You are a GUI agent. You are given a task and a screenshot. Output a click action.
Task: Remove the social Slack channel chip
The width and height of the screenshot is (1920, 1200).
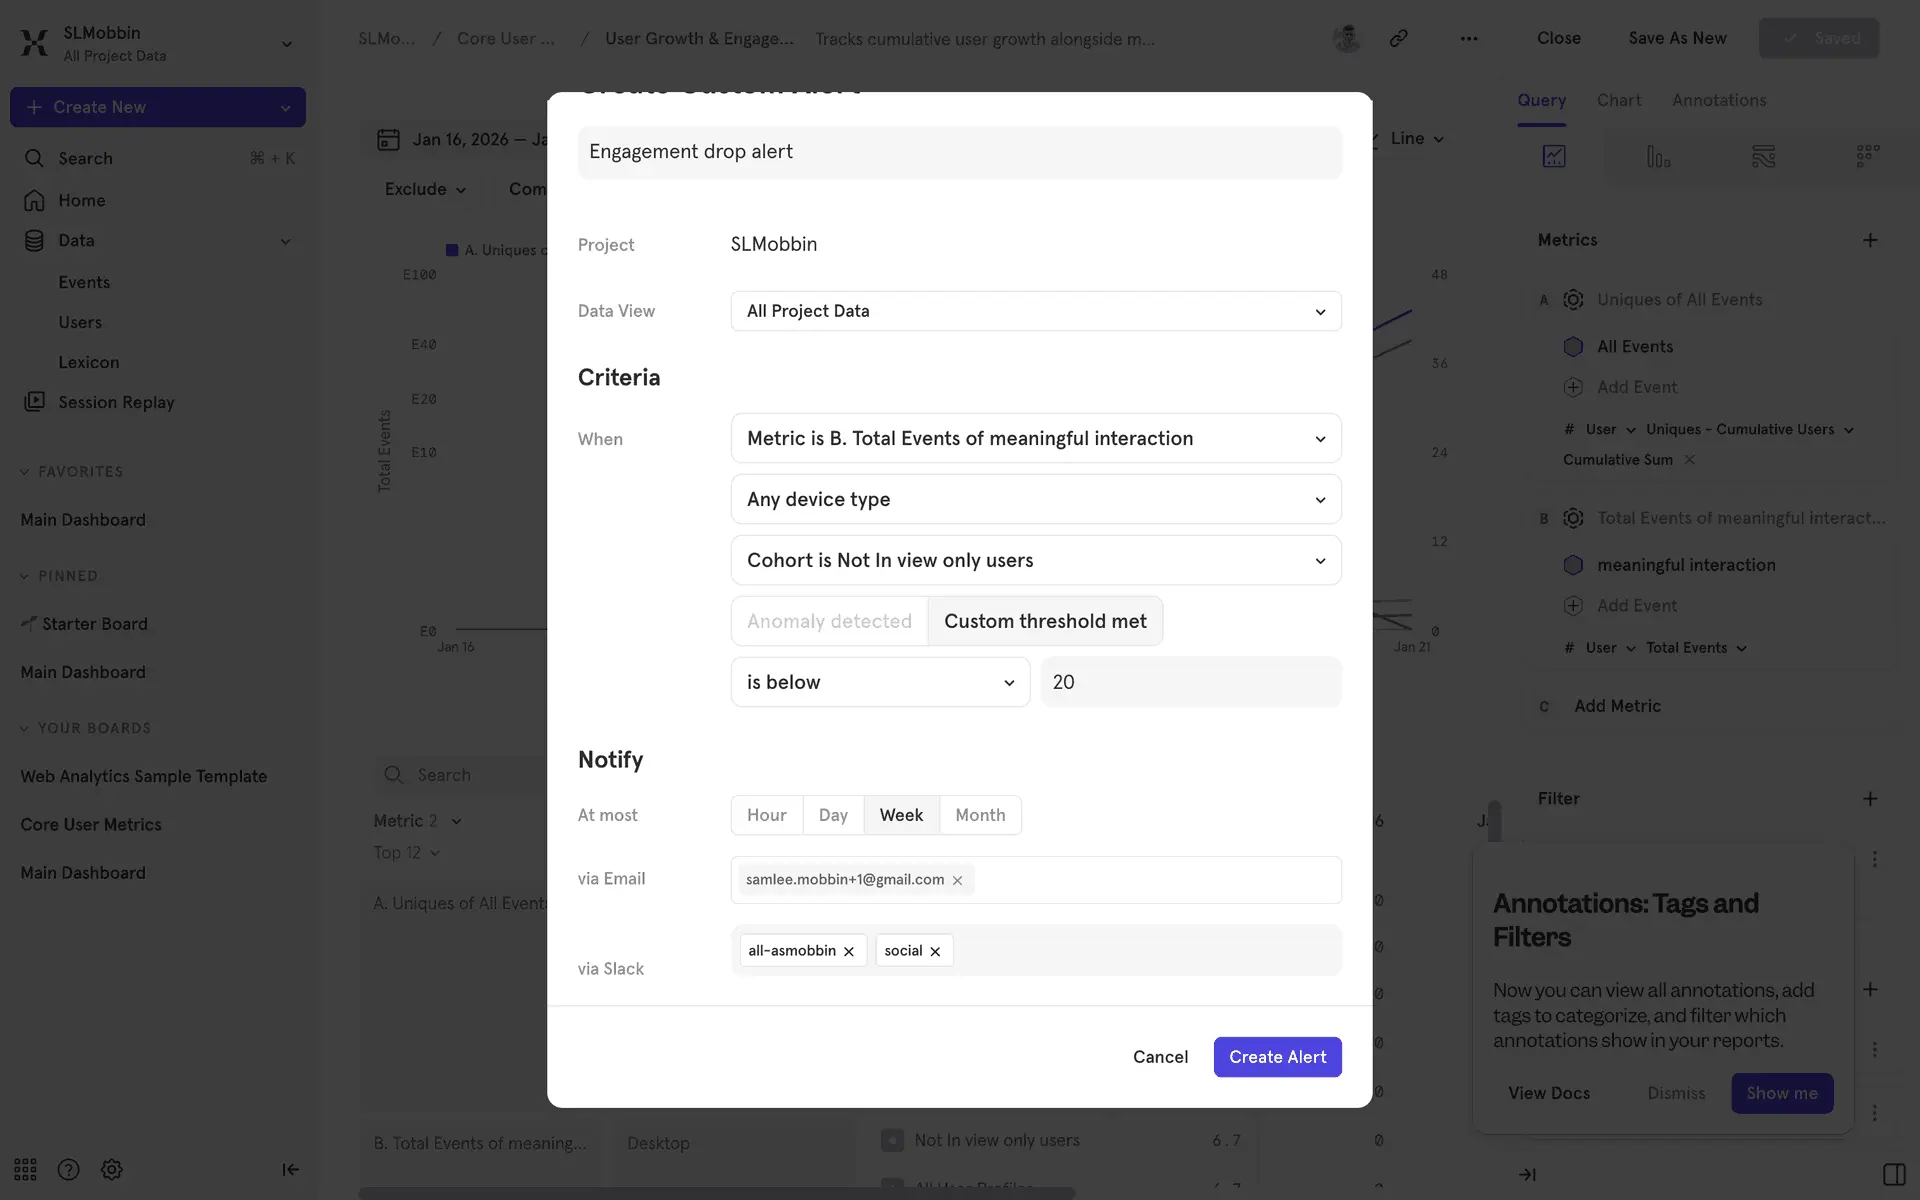(935, 952)
